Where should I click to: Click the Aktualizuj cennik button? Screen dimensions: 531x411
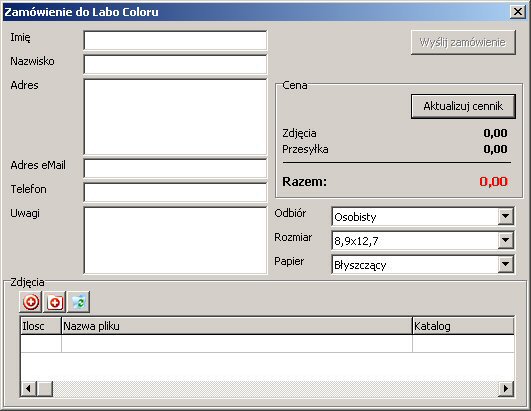pos(463,106)
